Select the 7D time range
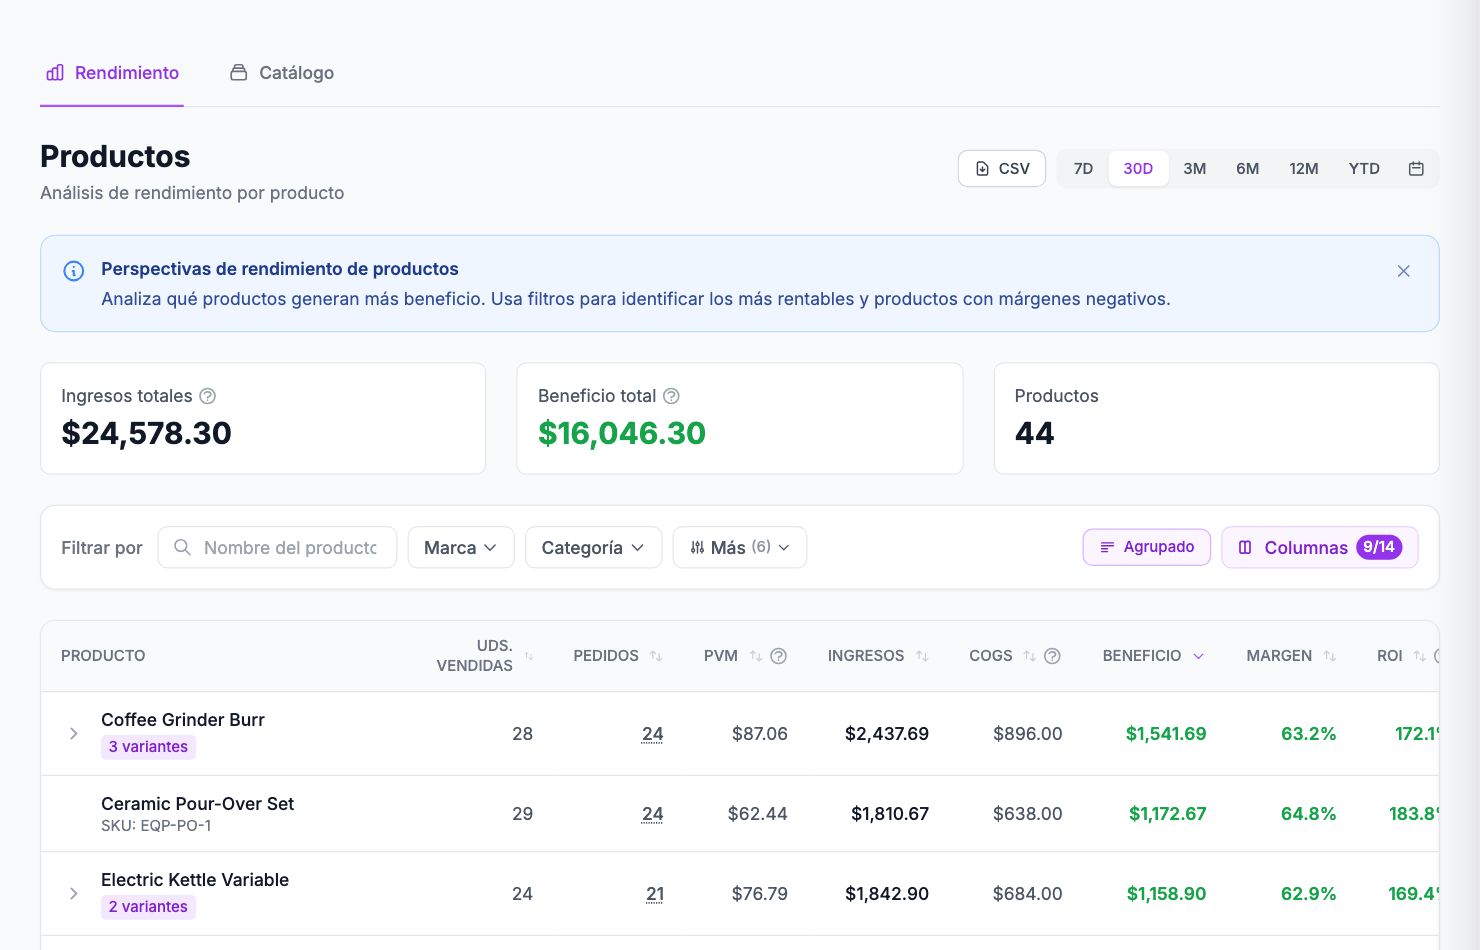This screenshot has height=950, width=1480. [1083, 168]
